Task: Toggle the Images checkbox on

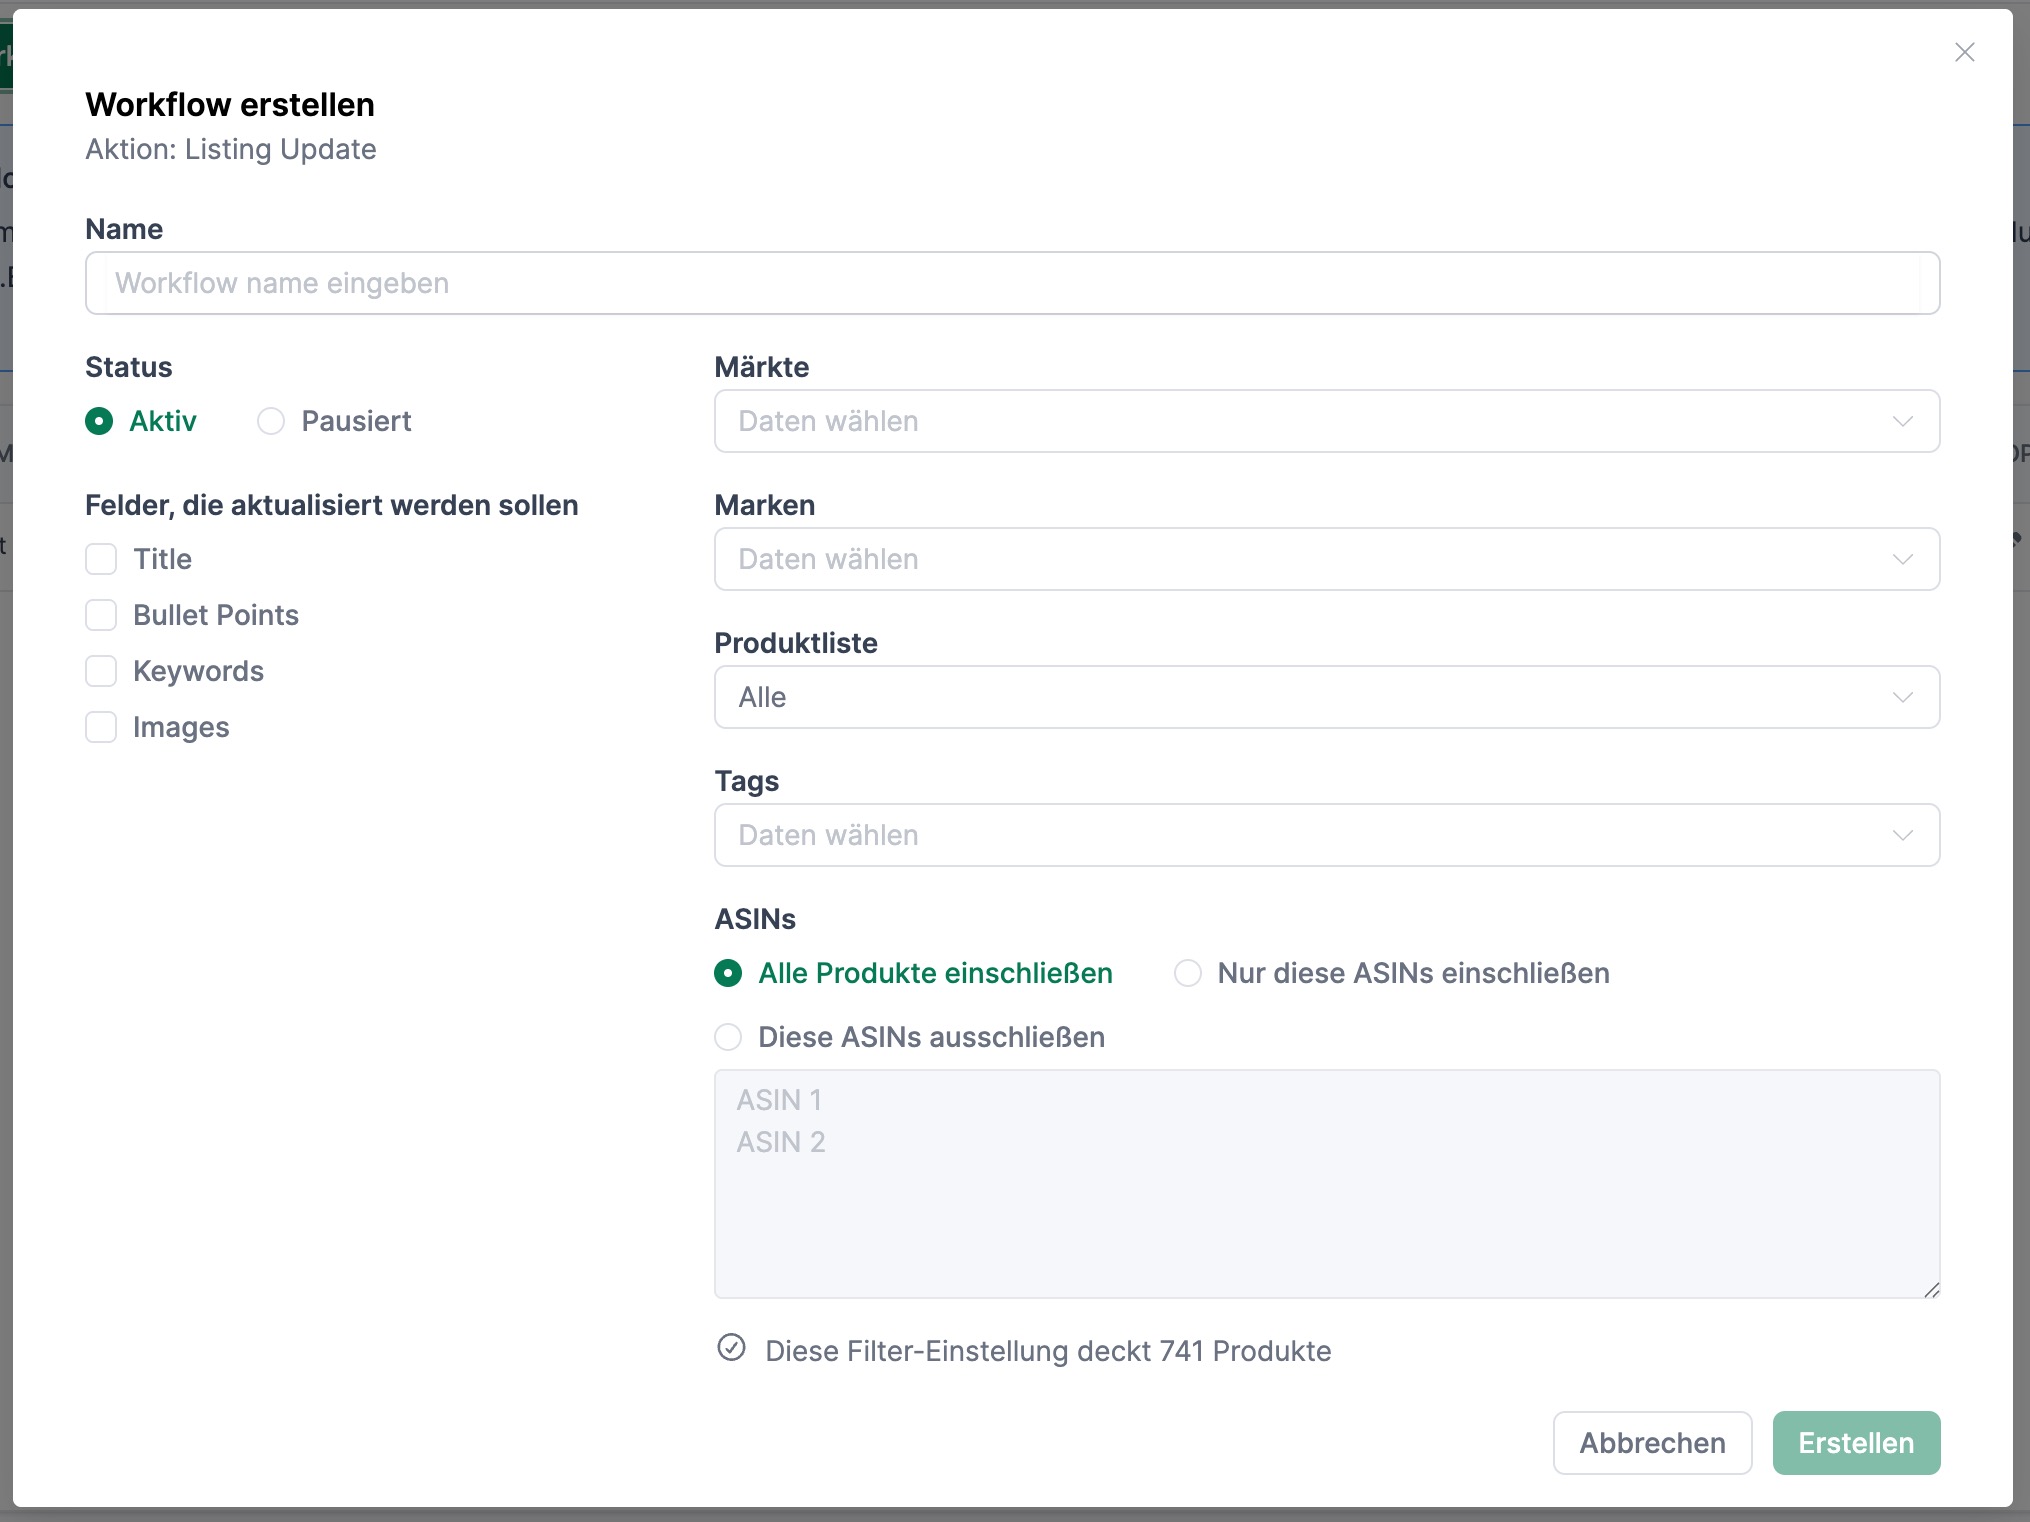Action: [101, 727]
